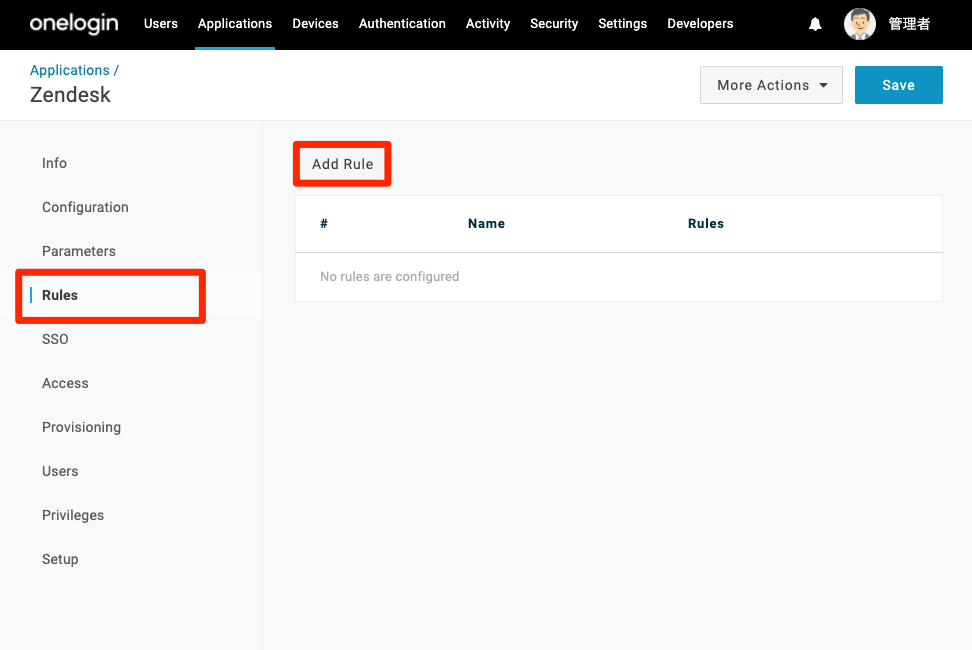Switch to the Privileges tab
This screenshot has width=972, height=650.
[73, 515]
